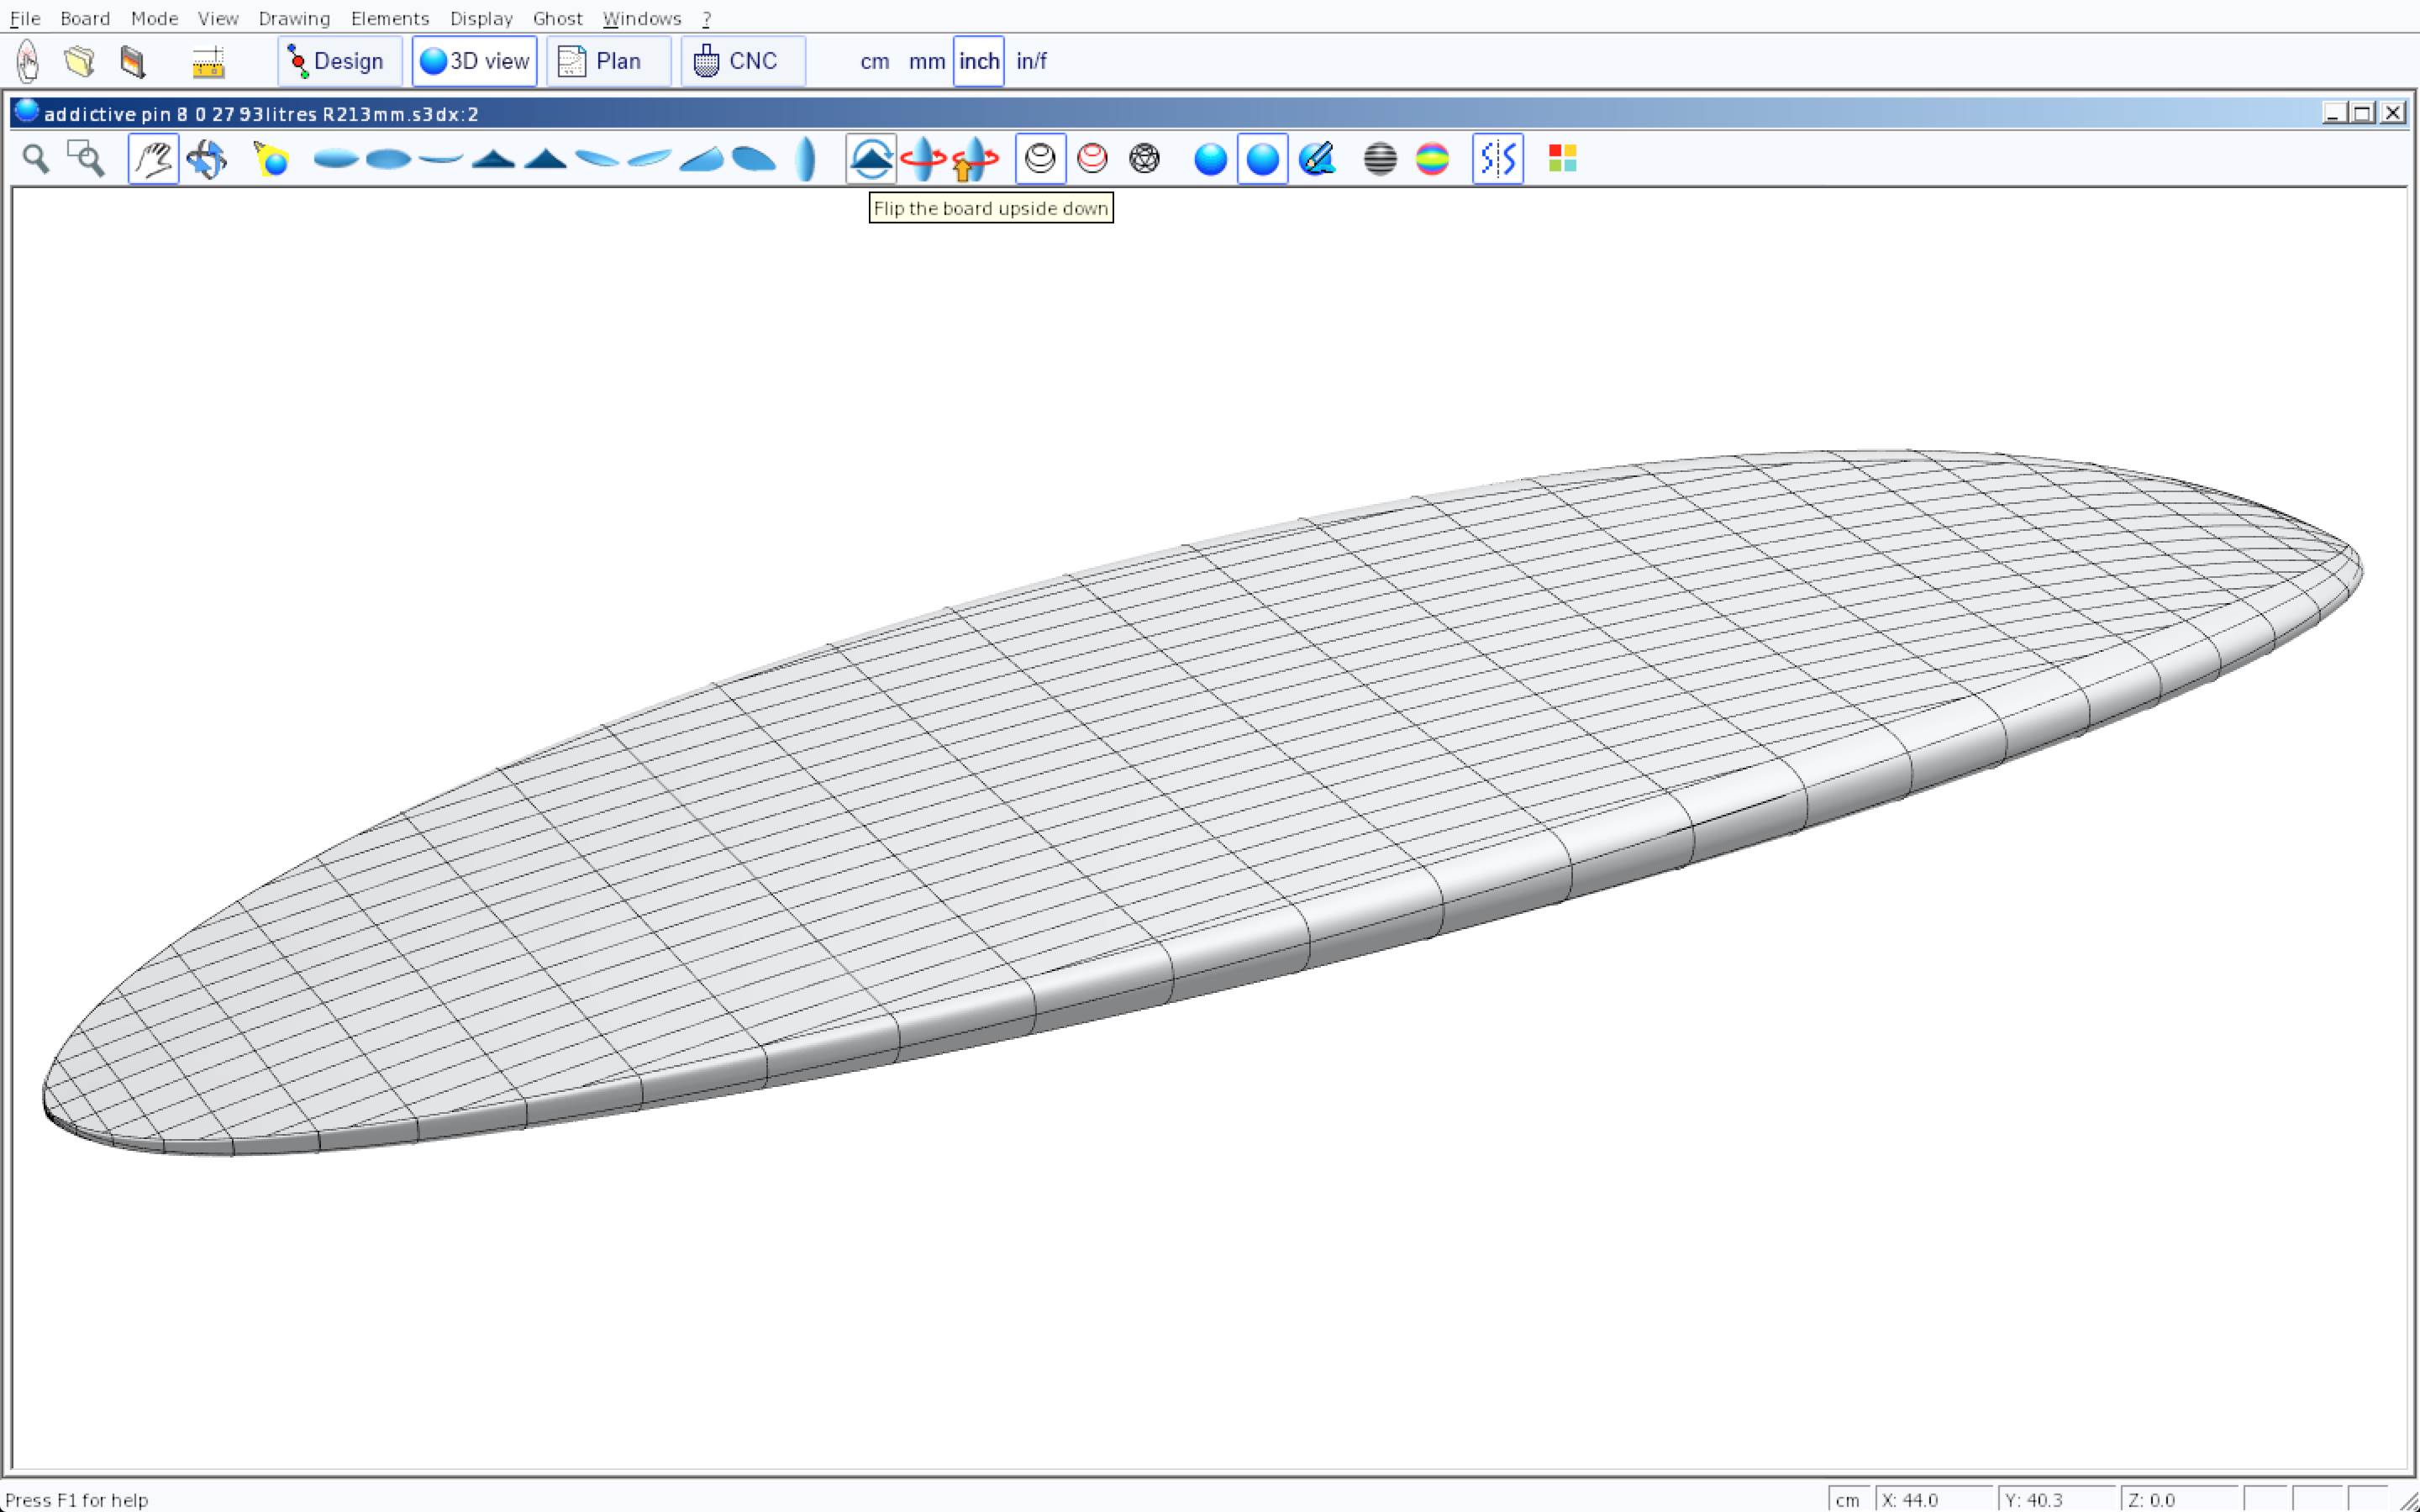
Task: Open the color palette squares icon
Action: (x=1561, y=159)
